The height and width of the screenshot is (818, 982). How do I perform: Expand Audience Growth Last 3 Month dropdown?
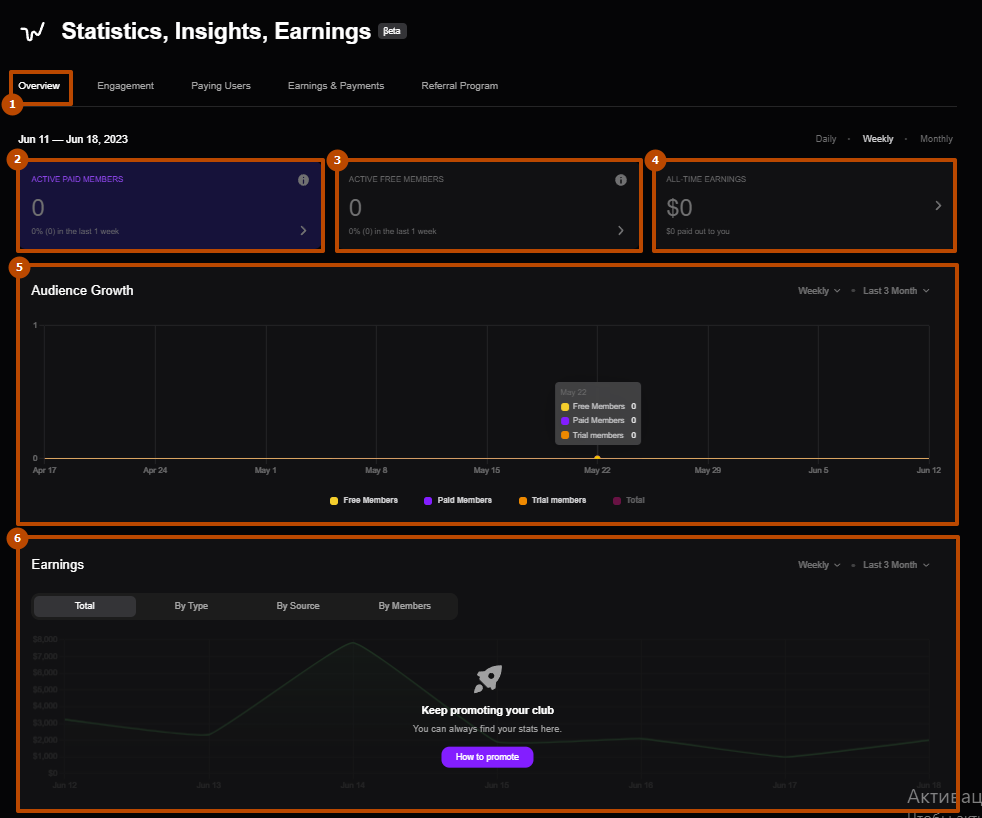896,291
